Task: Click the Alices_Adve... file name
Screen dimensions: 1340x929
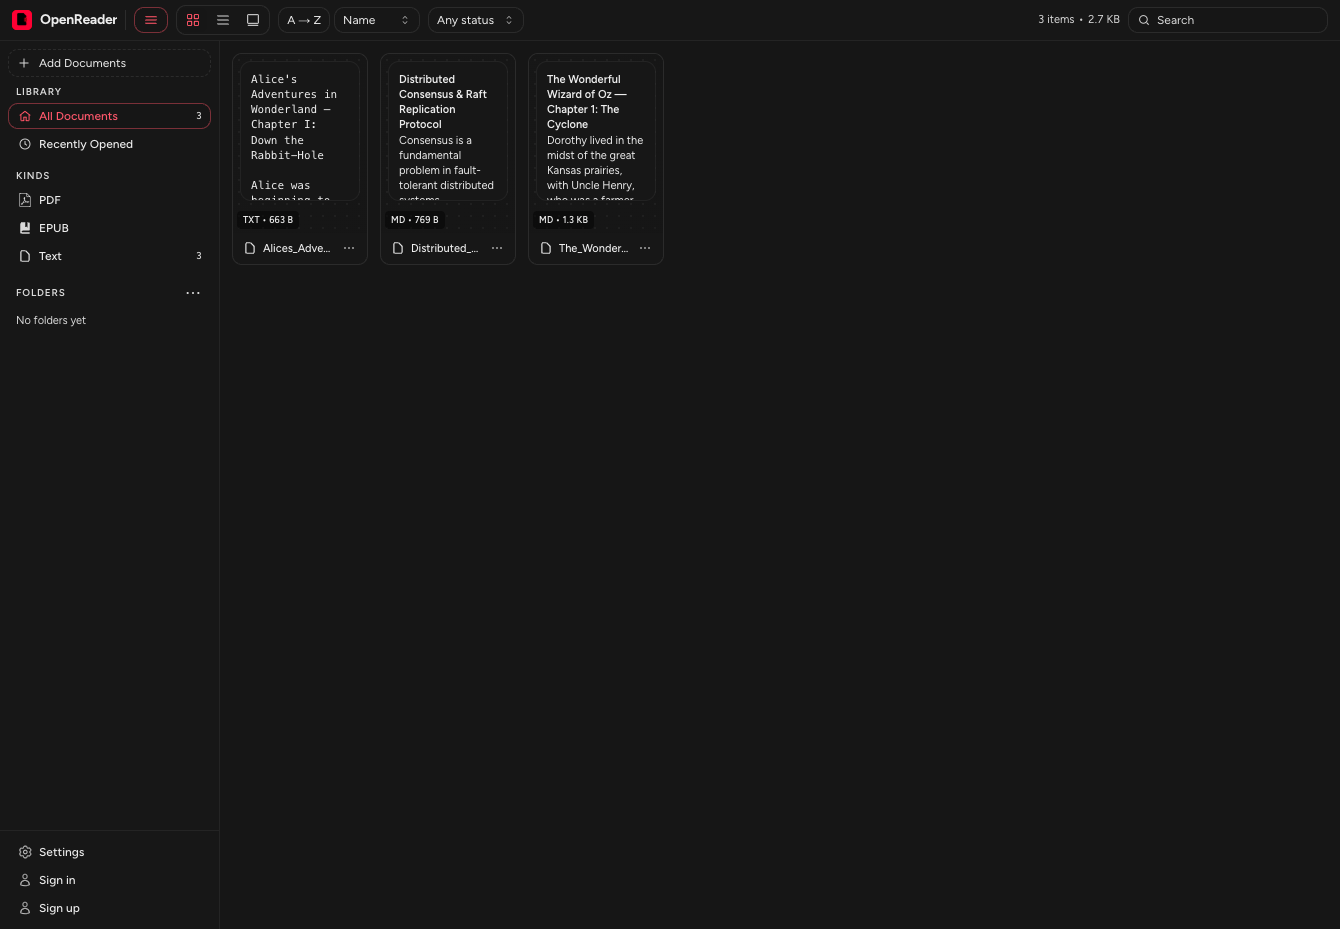Action: point(296,248)
